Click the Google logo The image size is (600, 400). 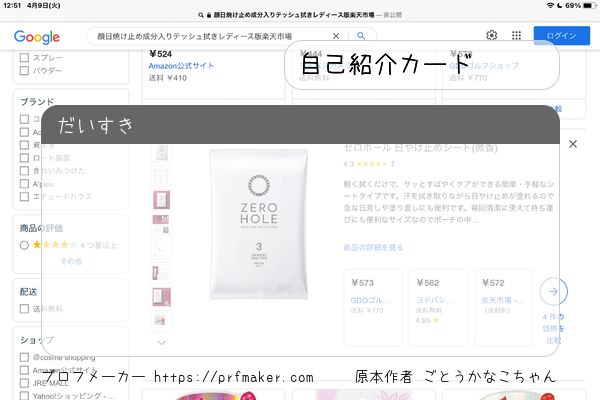[37, 37]
